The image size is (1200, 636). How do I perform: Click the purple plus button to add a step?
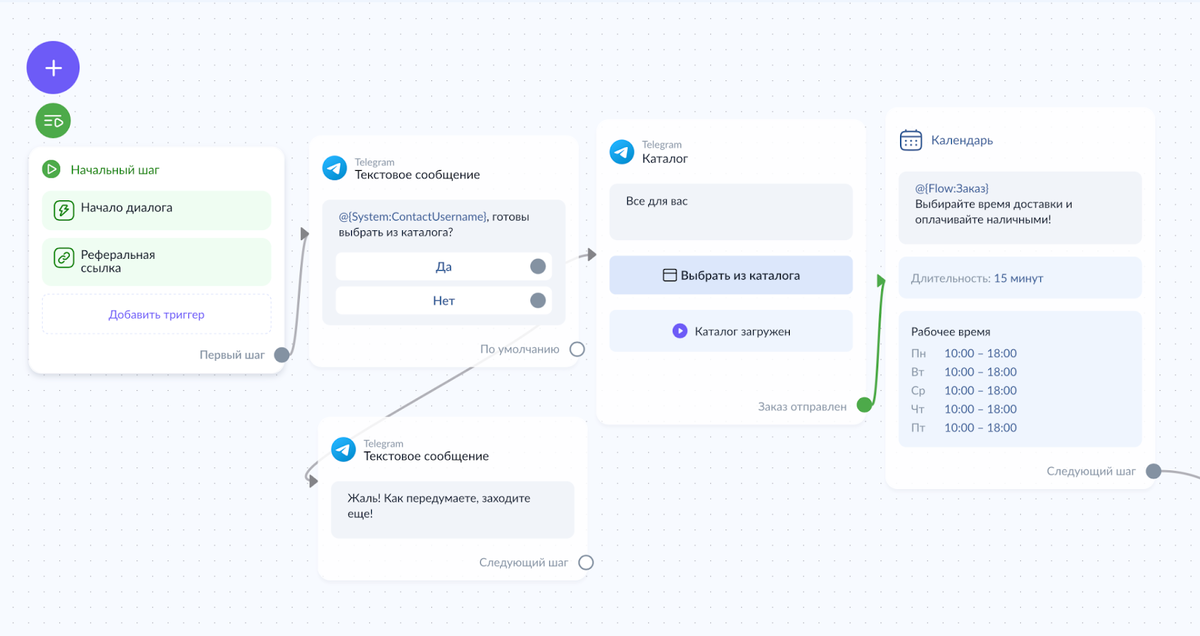coord(52,67)
